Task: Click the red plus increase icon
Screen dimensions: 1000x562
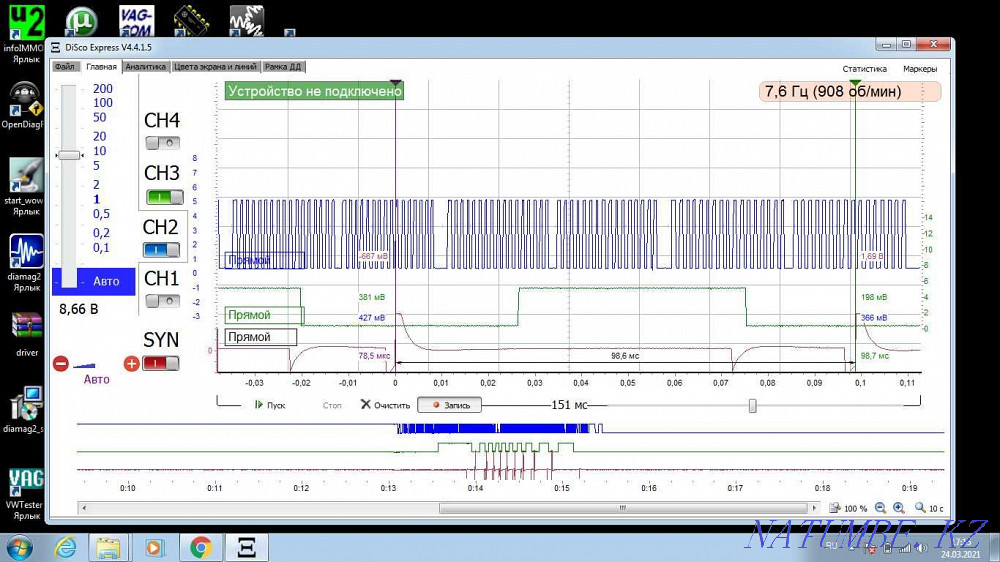Action: 131,364
